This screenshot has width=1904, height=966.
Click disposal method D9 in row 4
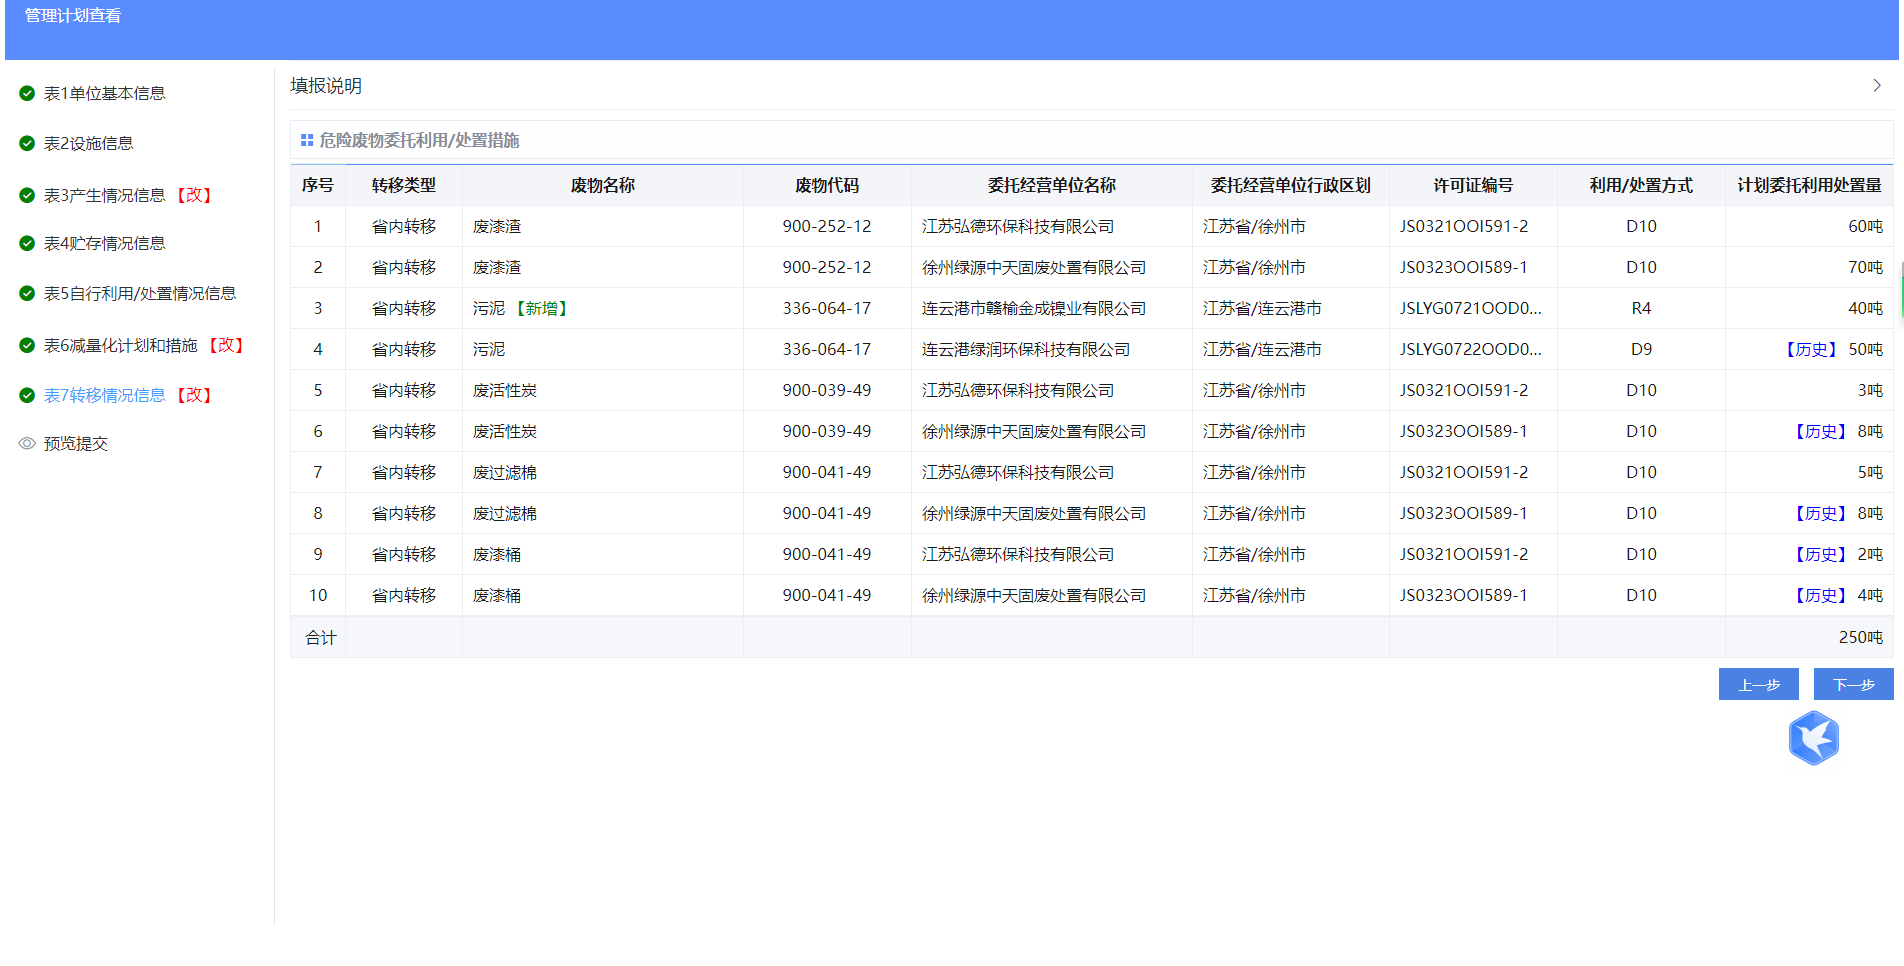pos(1640,349)
